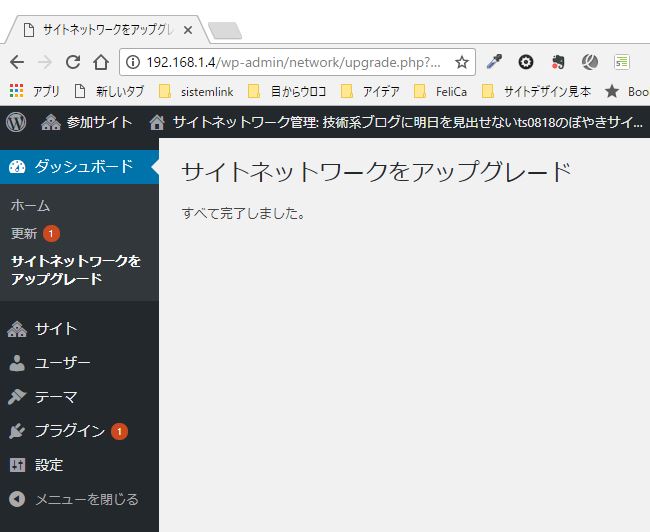Collapse sidebar with メニューを閉じる

(x=79, y=499)
